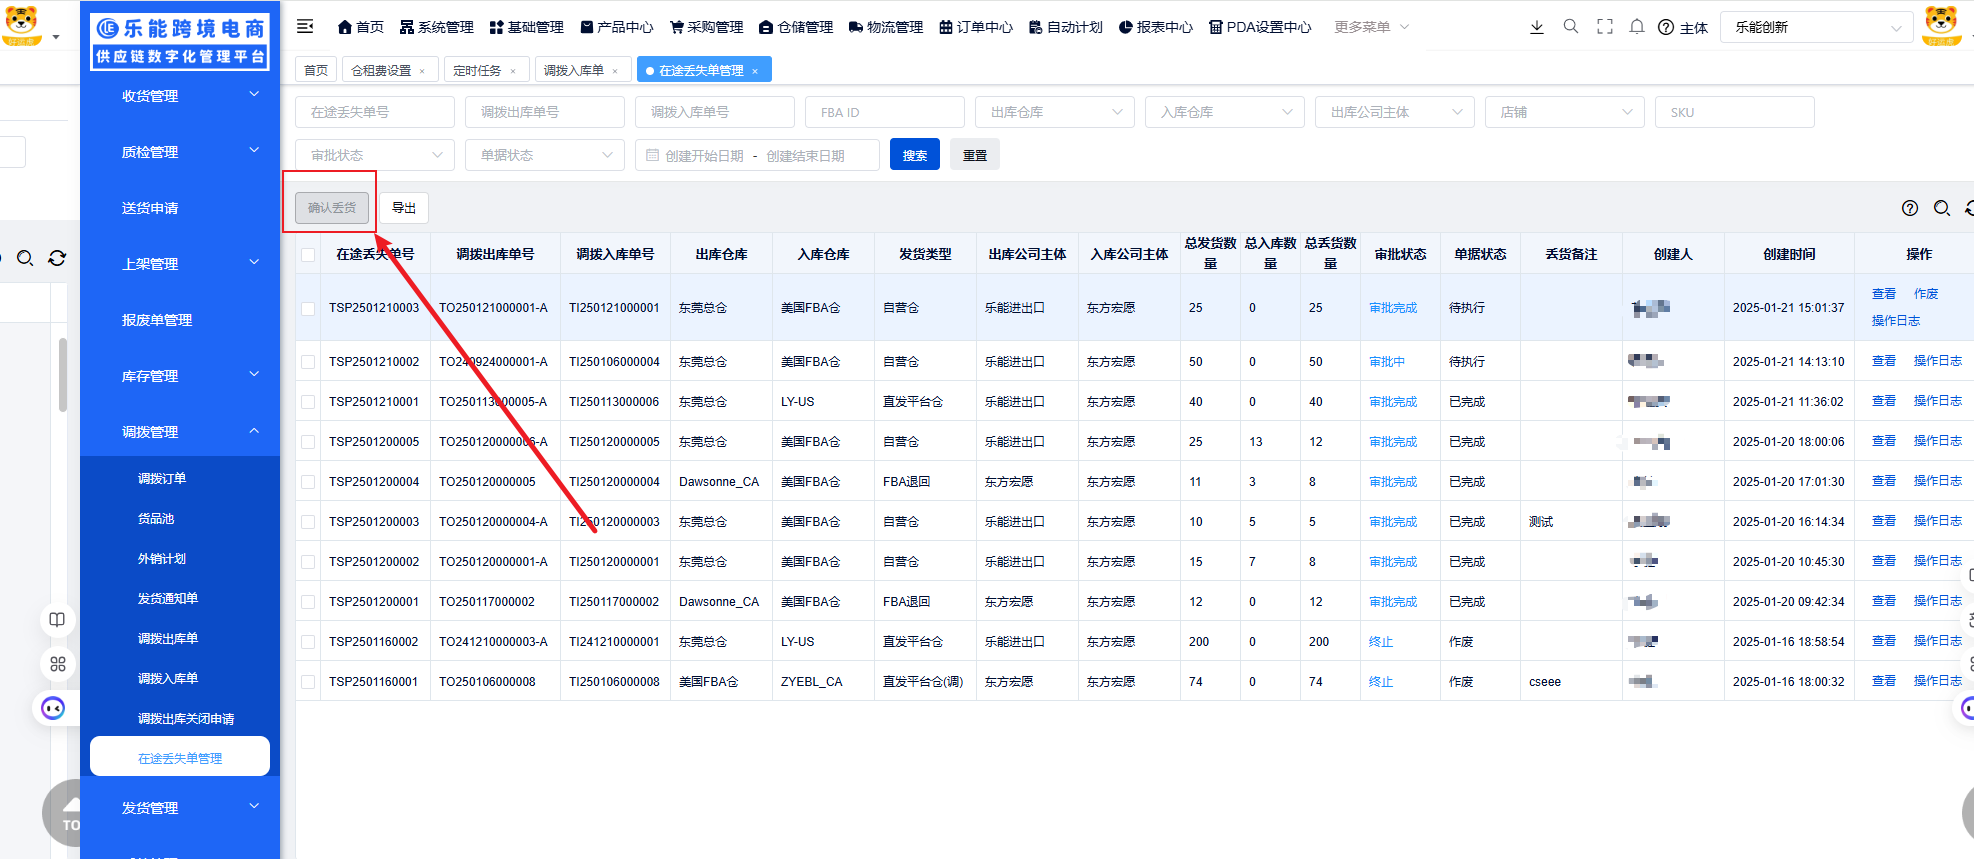
Task: Open 系统管理 menu
Action: (x=437, y=27)
